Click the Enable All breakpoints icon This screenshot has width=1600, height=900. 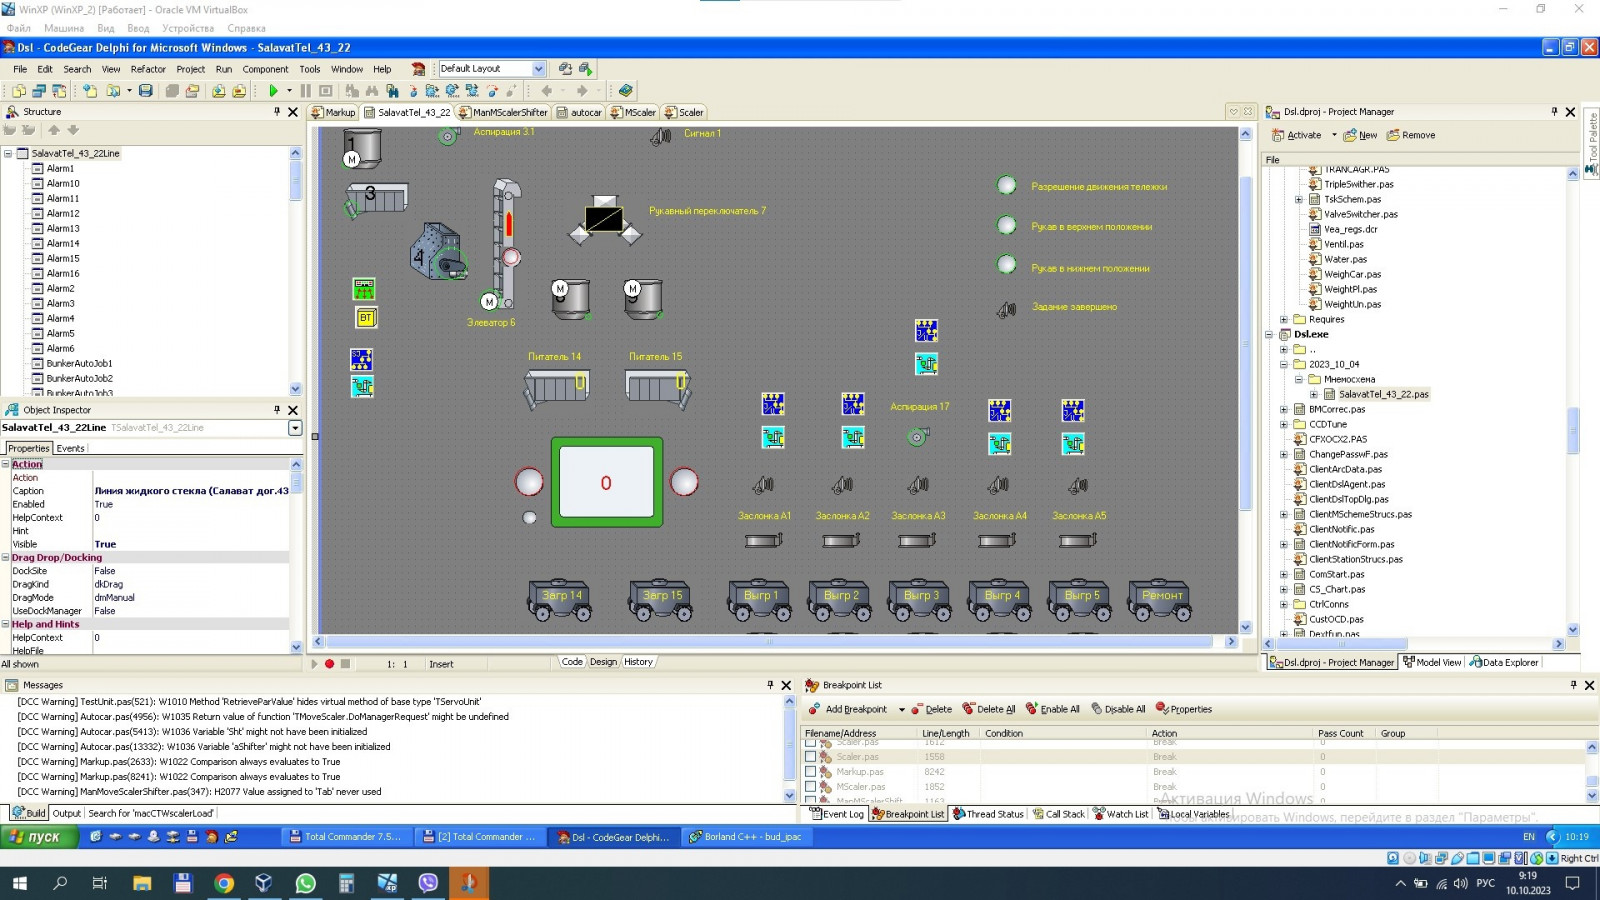tap(1032, 709)
